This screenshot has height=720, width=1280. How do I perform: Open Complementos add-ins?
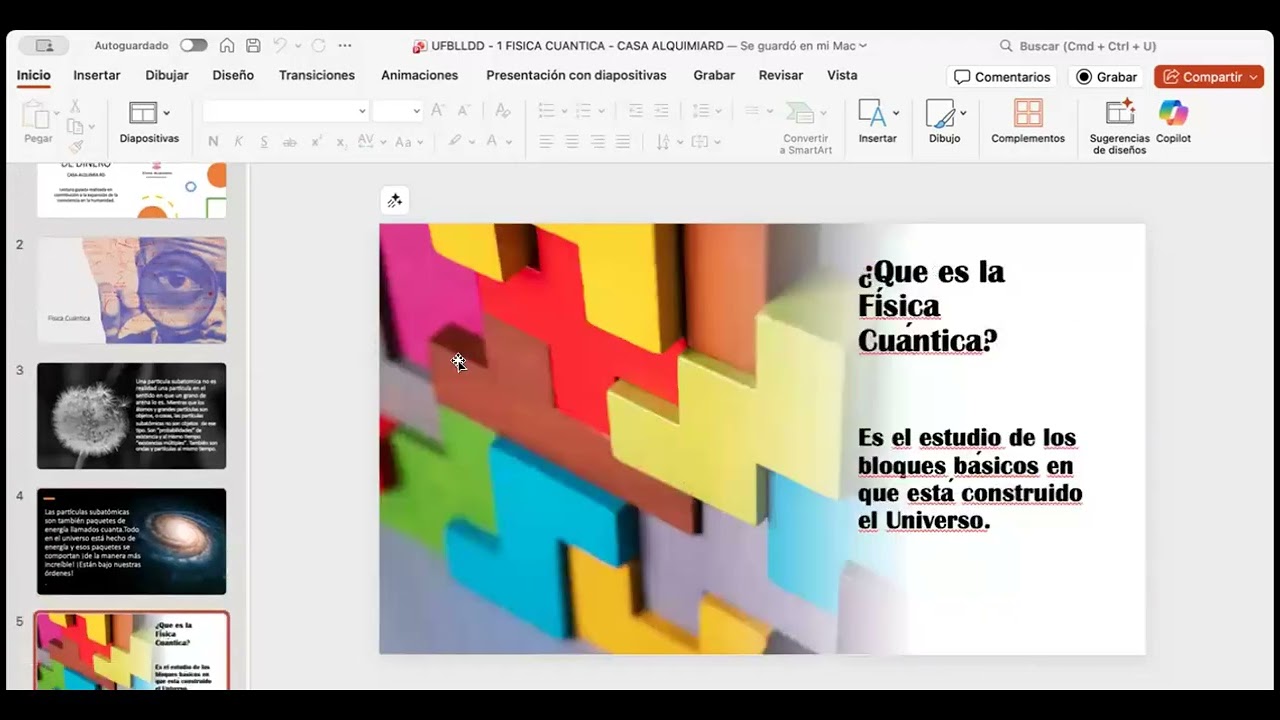[1028, 121]
